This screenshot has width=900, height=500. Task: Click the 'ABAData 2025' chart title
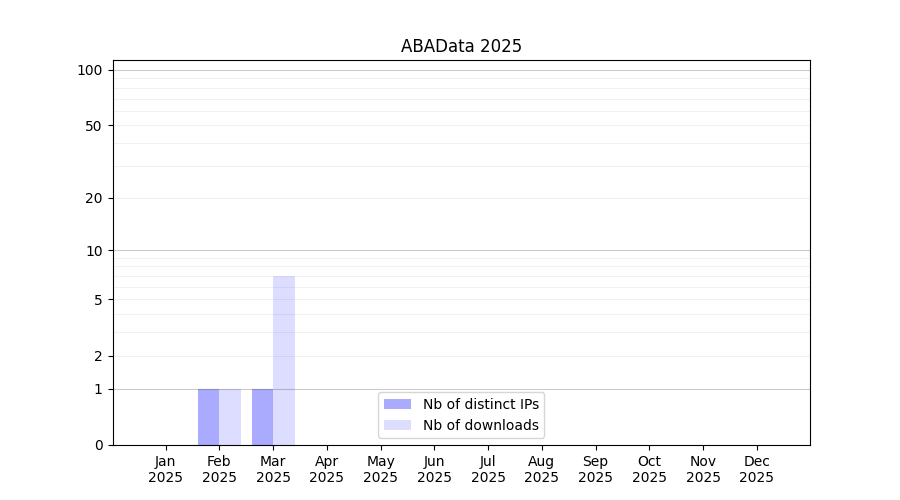click(x=461, y=46)
